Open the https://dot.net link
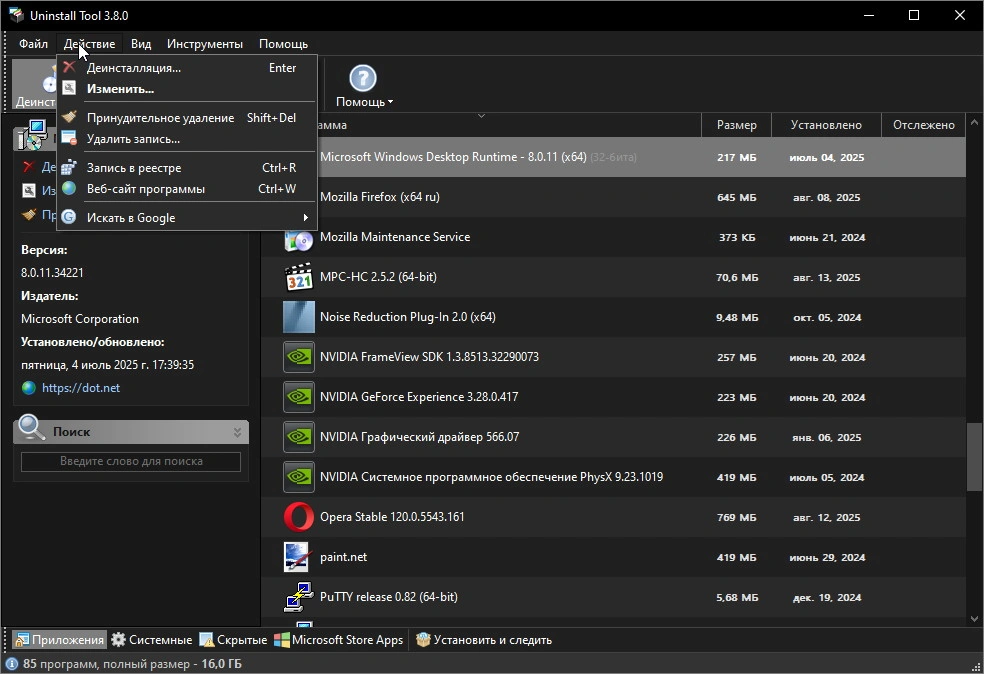Image resolution: width=984 pixels, height=674 pixels. [x=81, y=388]
